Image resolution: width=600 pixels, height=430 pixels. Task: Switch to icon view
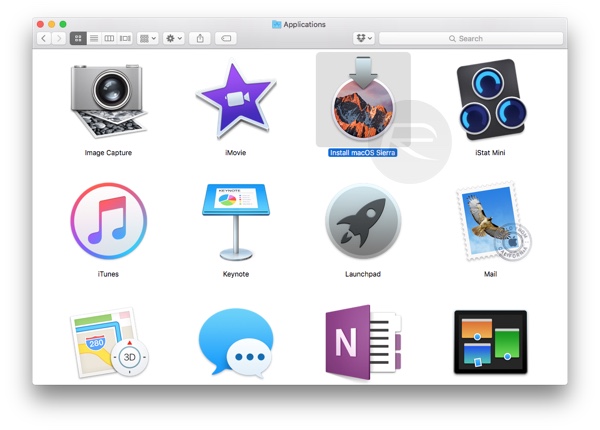(x=78, y=38)
